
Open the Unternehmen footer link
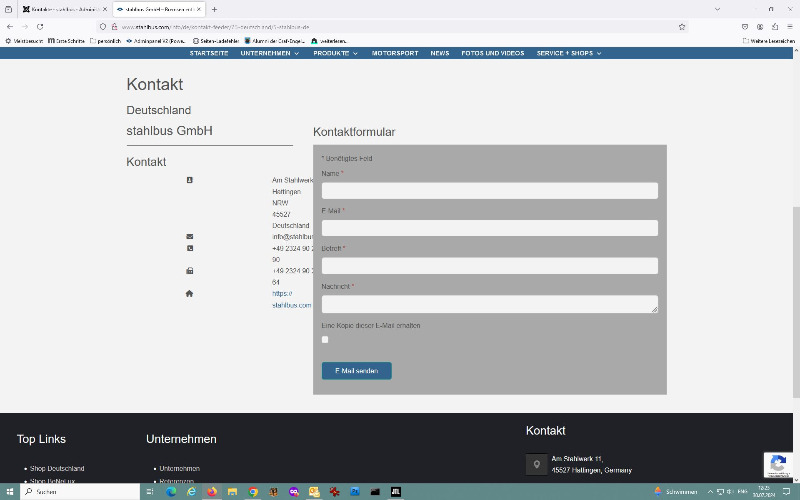[x=180, y=468]
